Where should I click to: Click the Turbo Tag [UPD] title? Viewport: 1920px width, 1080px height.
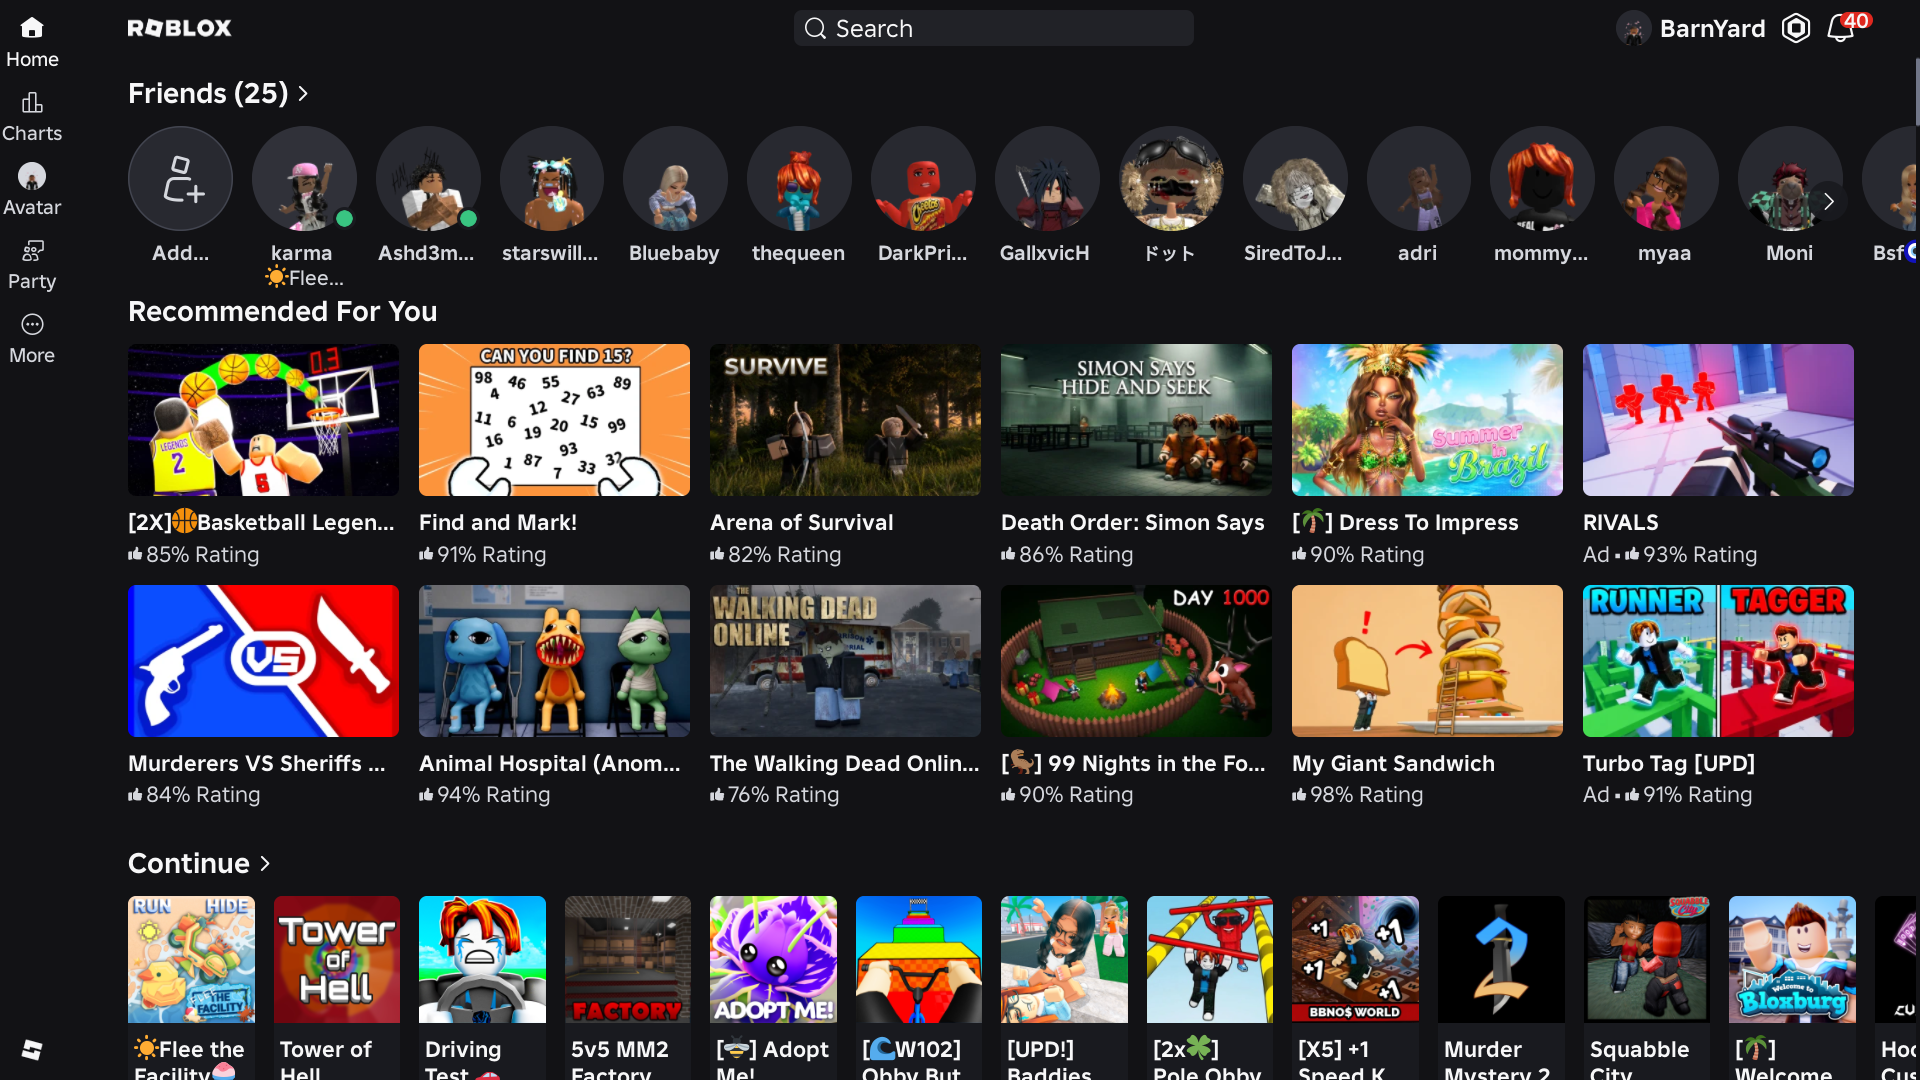tap(1669, 763)
